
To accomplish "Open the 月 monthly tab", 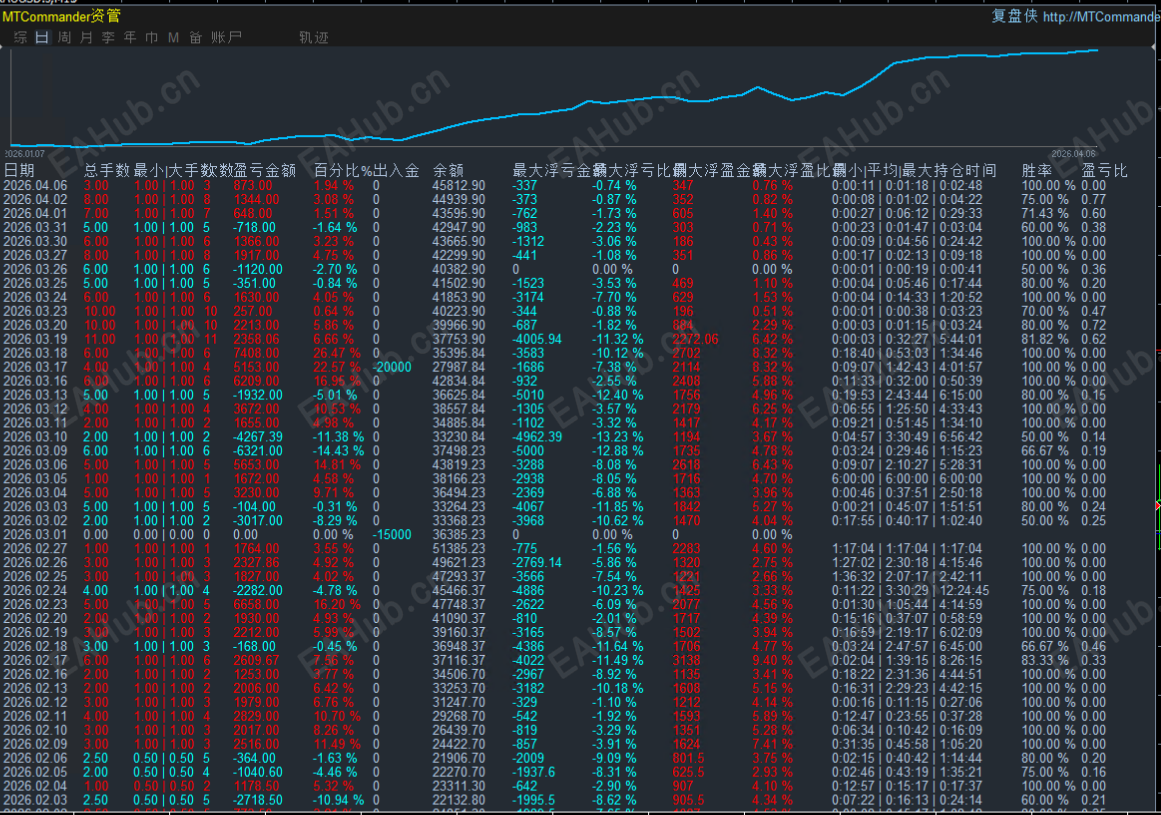I will 86,37.
